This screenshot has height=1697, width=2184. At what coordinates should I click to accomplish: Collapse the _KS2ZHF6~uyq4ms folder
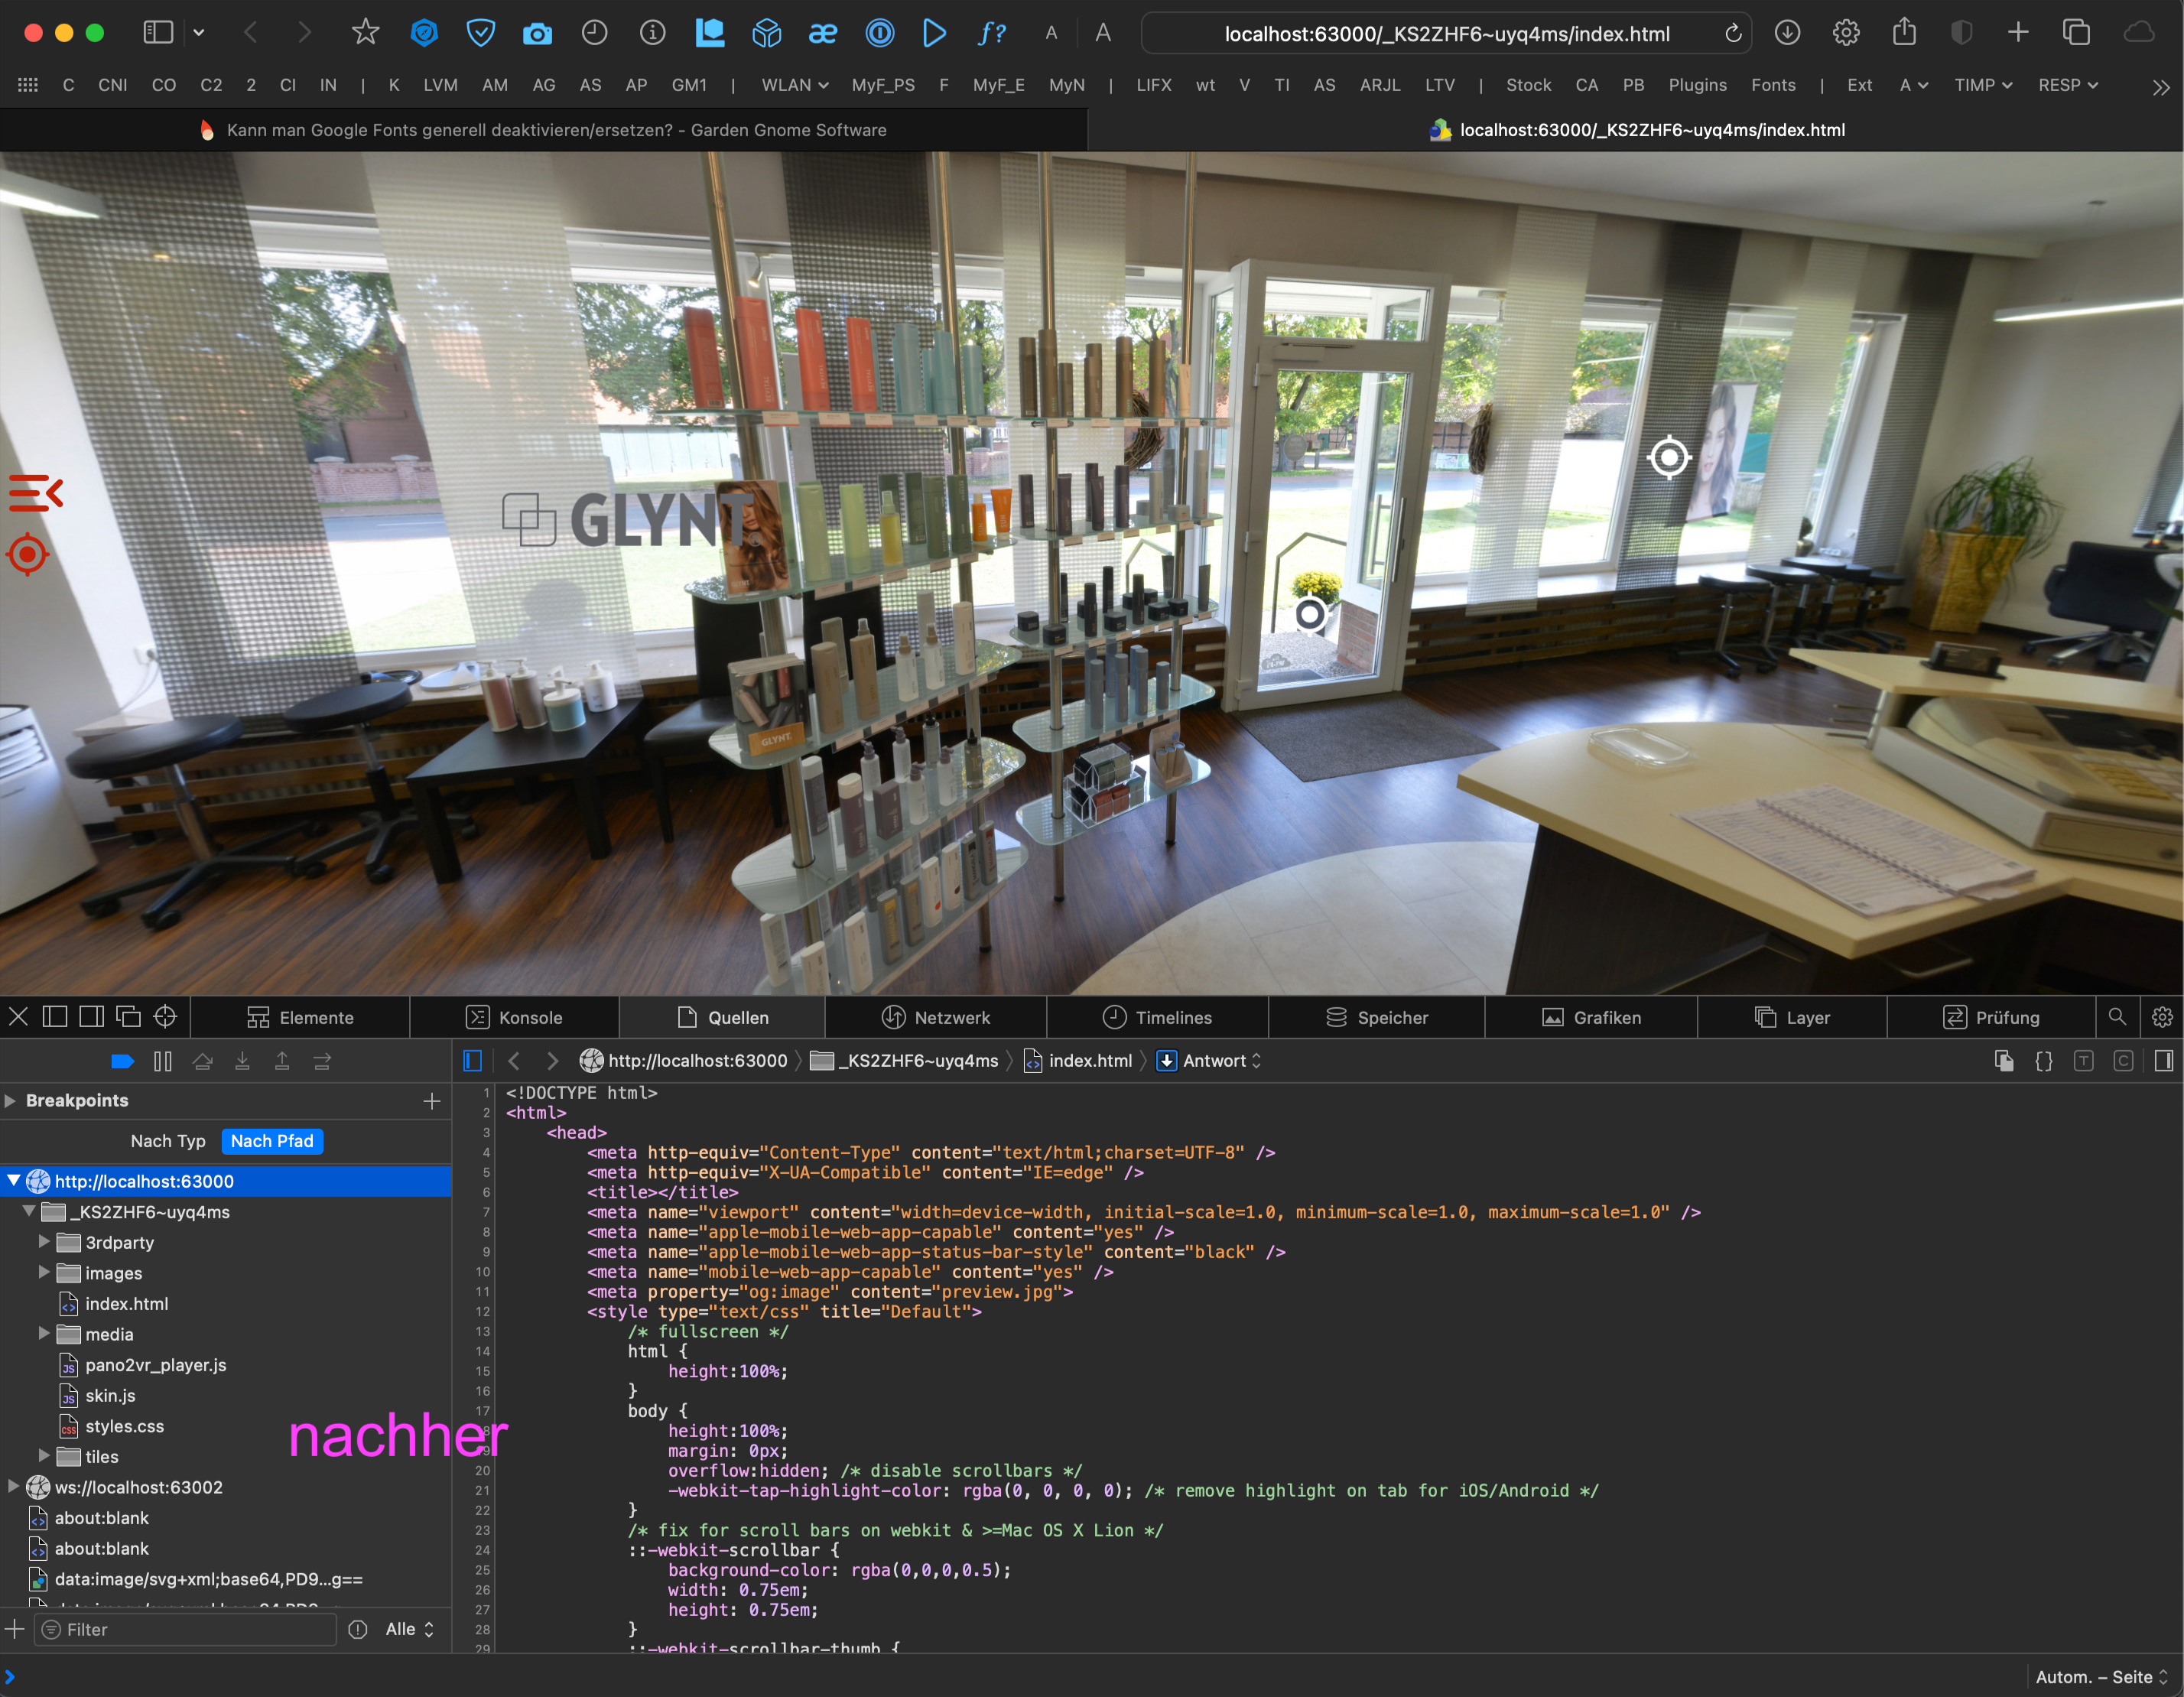[x=29, y=1212]
